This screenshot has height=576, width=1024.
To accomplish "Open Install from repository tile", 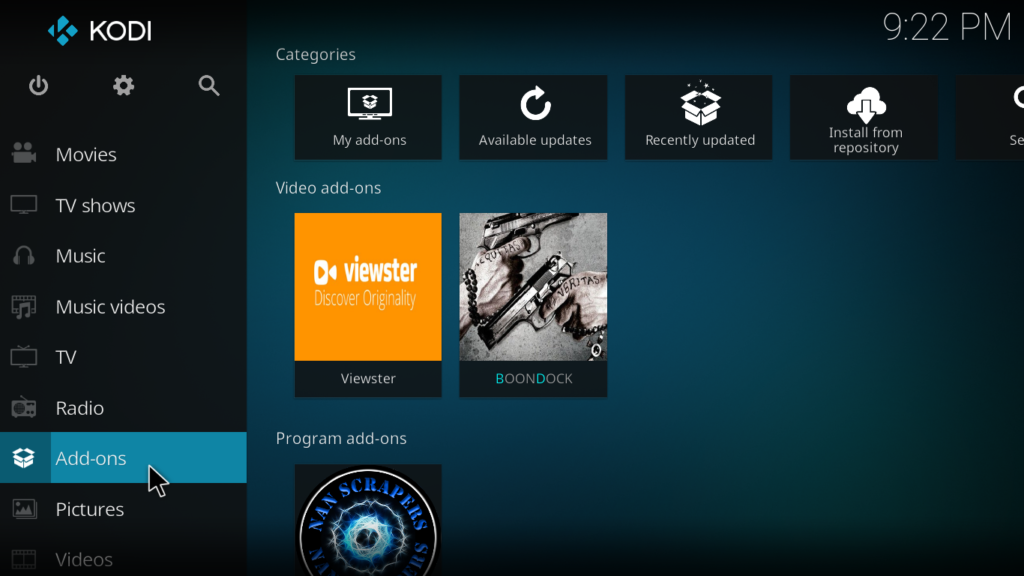I will click(x=864, y=118).
